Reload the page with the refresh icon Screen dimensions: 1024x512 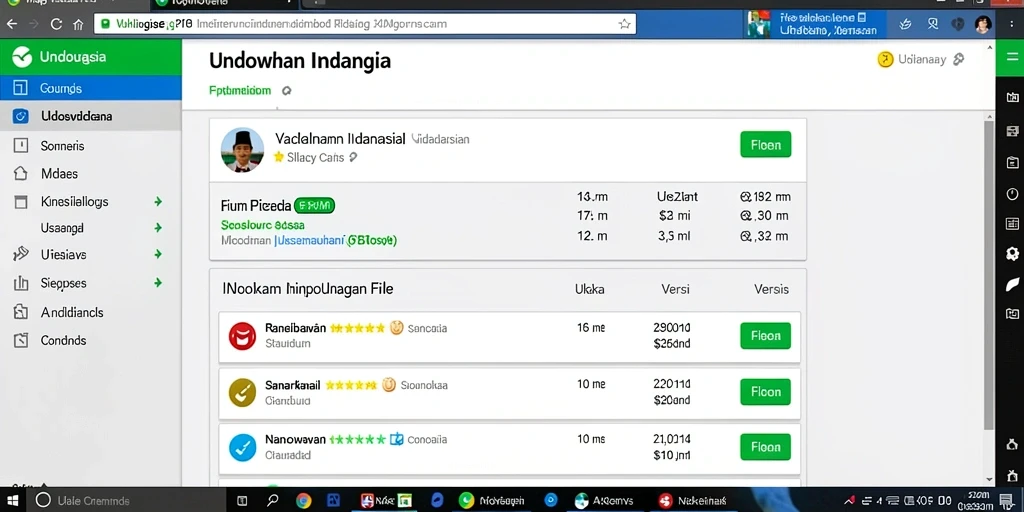click(x=56, y=24)
